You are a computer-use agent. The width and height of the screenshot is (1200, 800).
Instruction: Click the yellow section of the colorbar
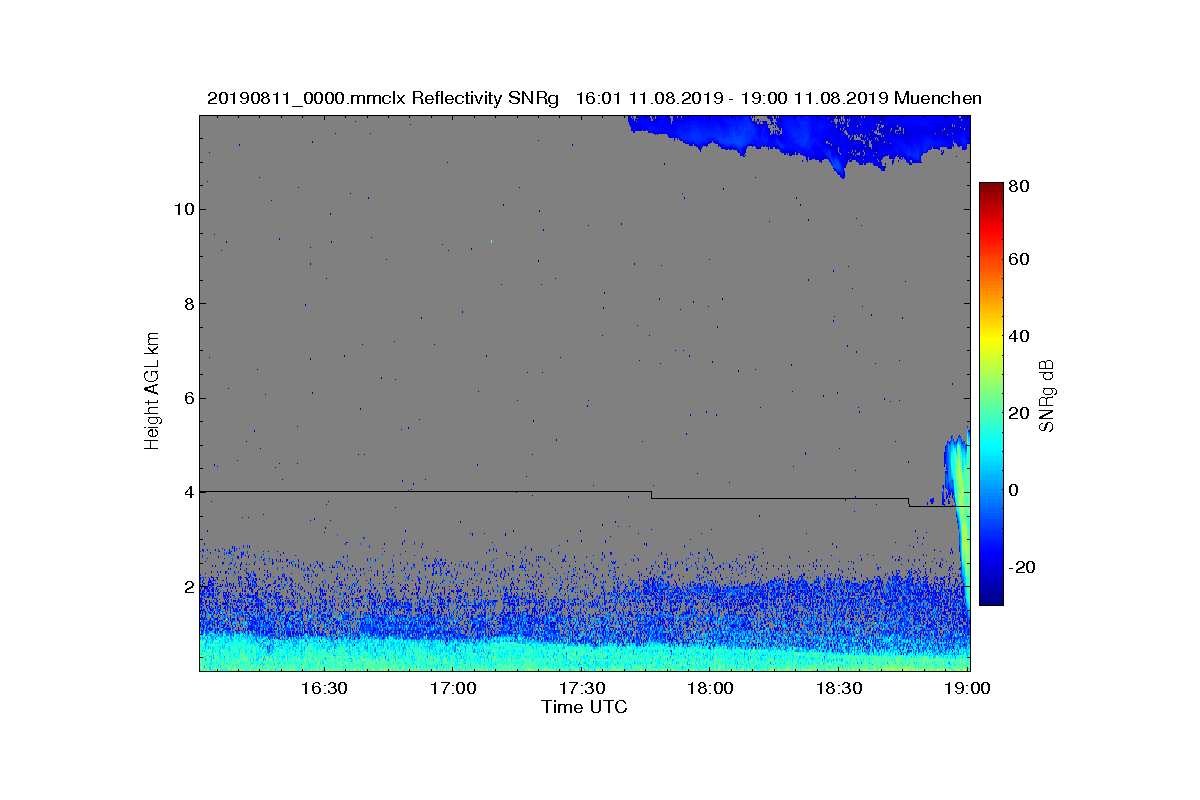pos(990,340)
